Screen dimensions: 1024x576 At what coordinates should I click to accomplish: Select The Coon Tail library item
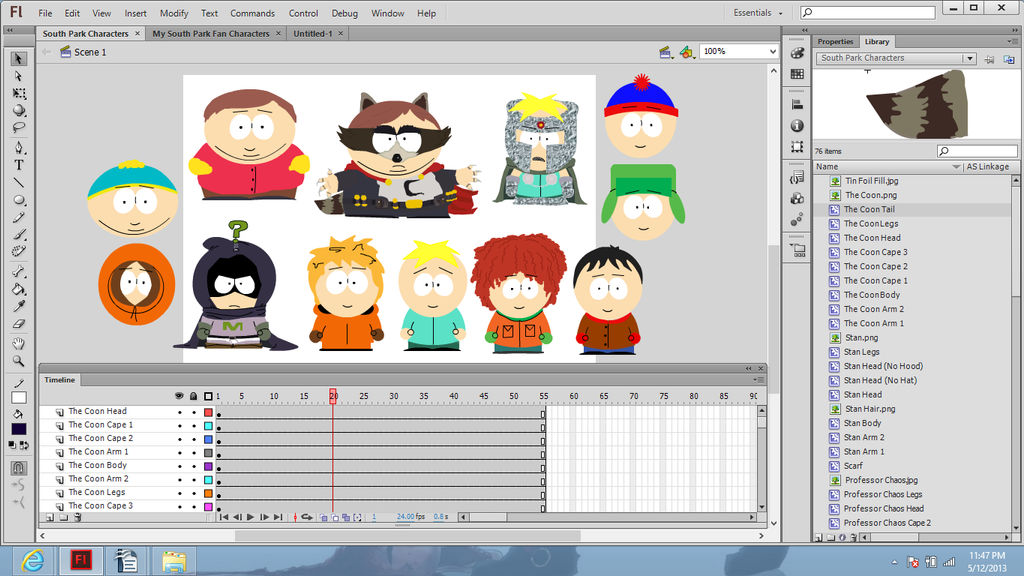point(869,209)
